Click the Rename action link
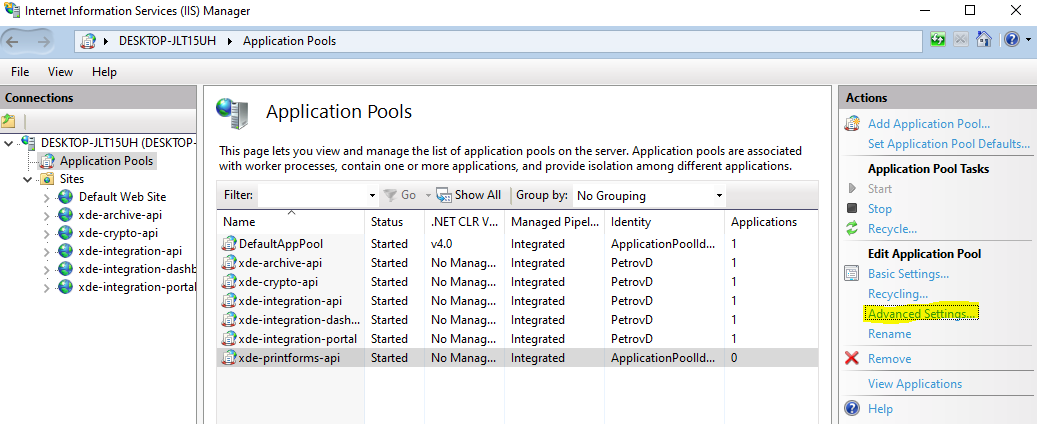The image size is (1037, 424). 890,333
